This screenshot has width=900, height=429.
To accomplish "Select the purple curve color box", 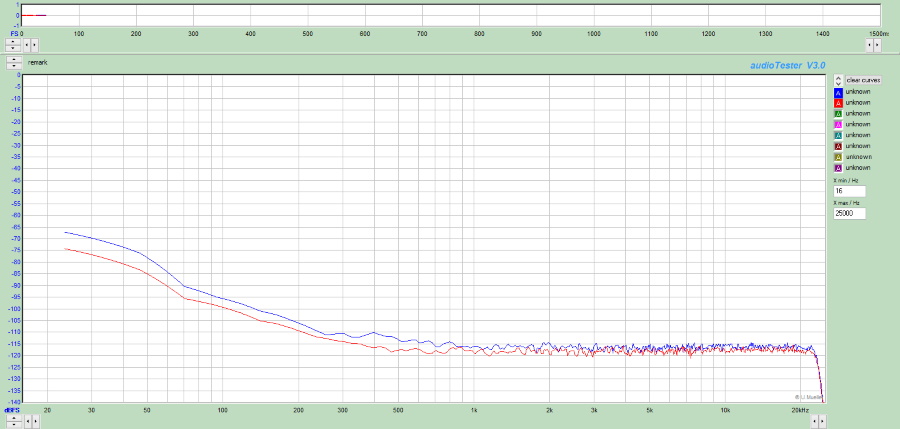I will coord(837,168).
